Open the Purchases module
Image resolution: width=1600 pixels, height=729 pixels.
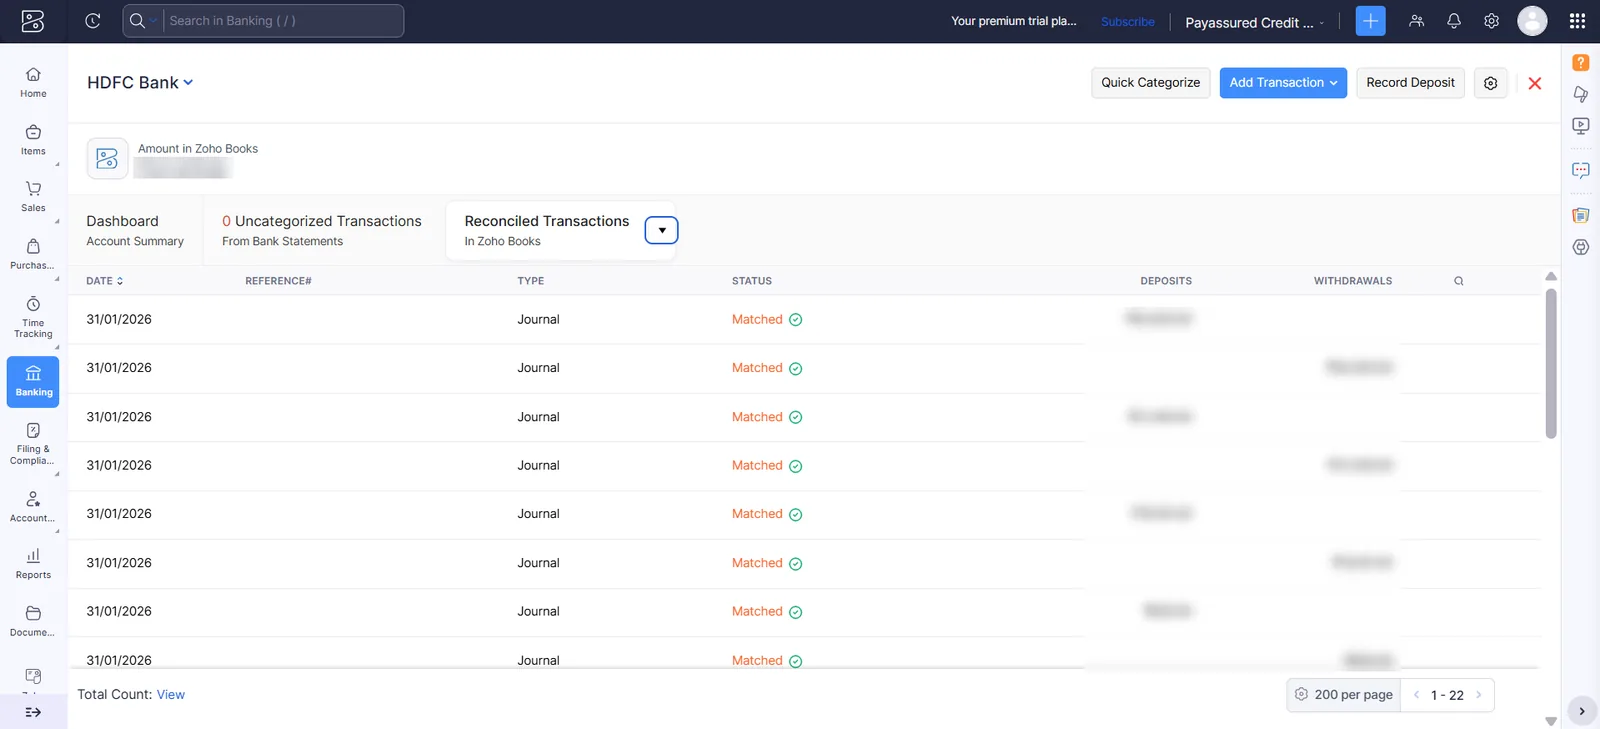(x=33, y=254)
